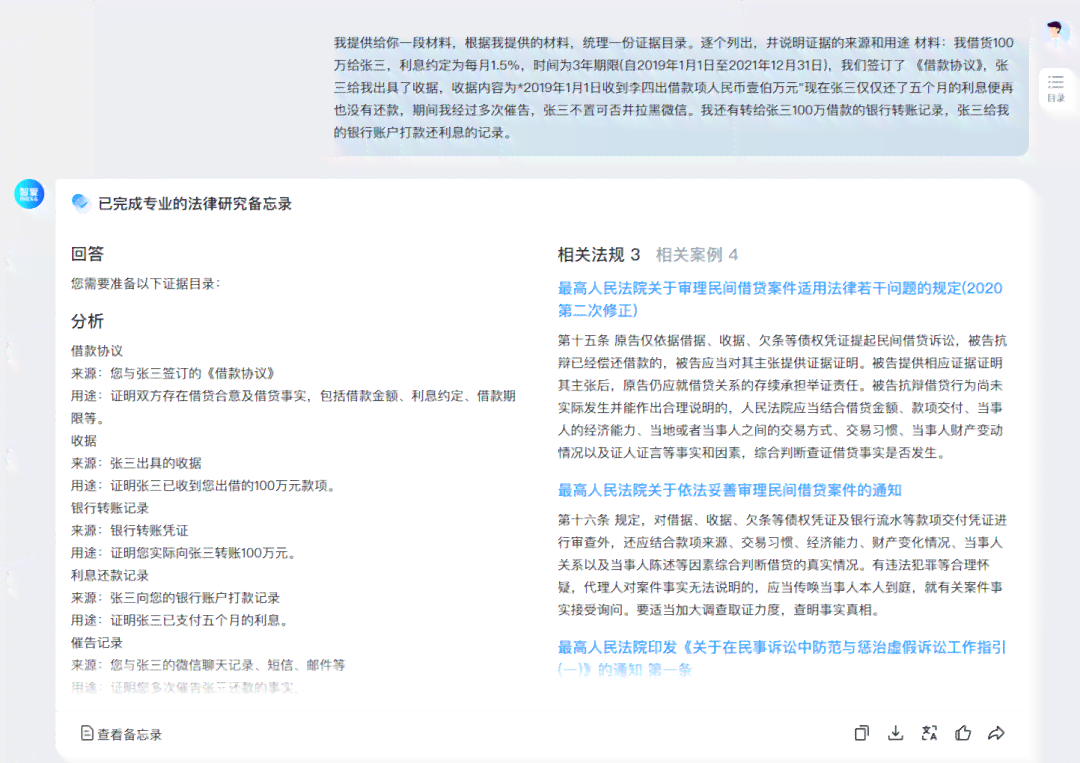Download the answer via the download icon
This screenshot has width=1080, height=763.
[895, 733]
